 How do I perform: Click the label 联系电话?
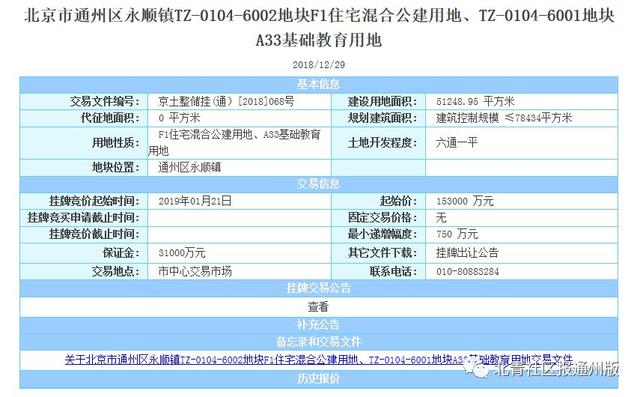(x=393, y=271)
